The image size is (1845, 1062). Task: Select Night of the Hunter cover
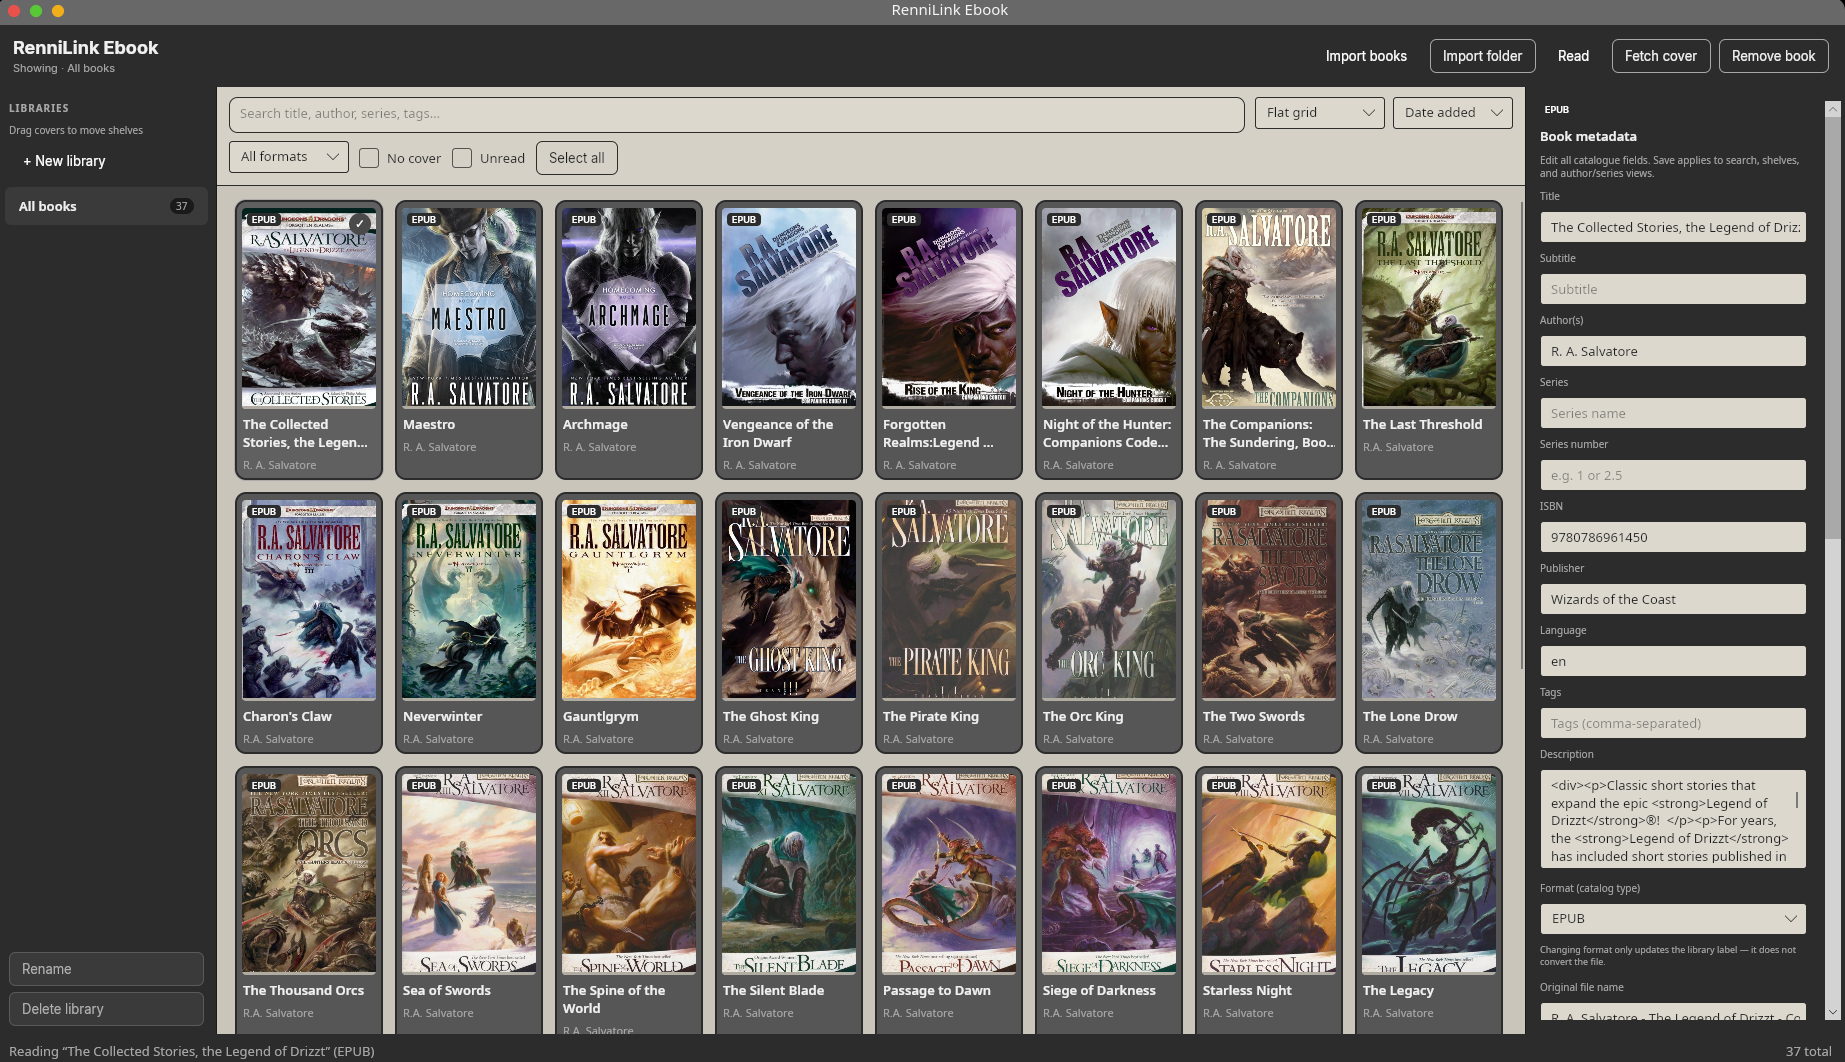[1109, 307]
